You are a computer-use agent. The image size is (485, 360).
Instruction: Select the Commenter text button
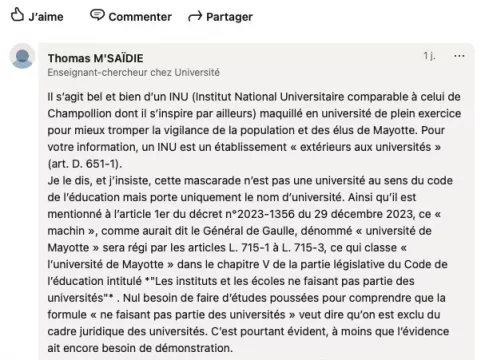point(140,17)
